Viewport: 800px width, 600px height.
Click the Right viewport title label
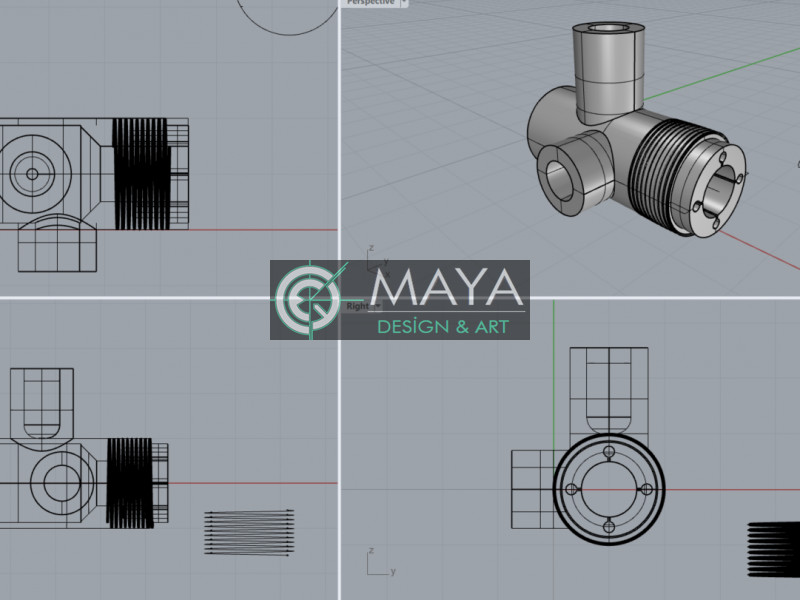(x=357, y=306)
